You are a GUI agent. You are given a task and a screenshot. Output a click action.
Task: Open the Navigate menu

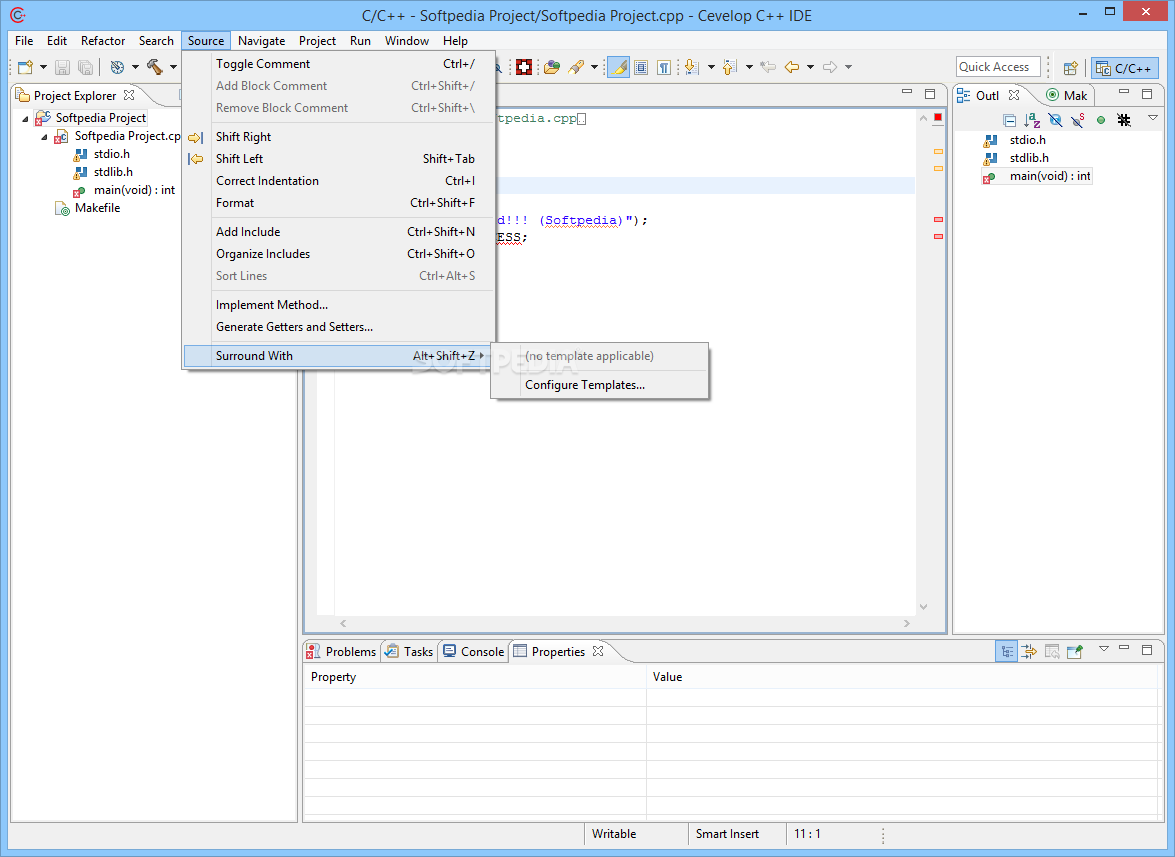pyautogui.click(x=262, y=40)
